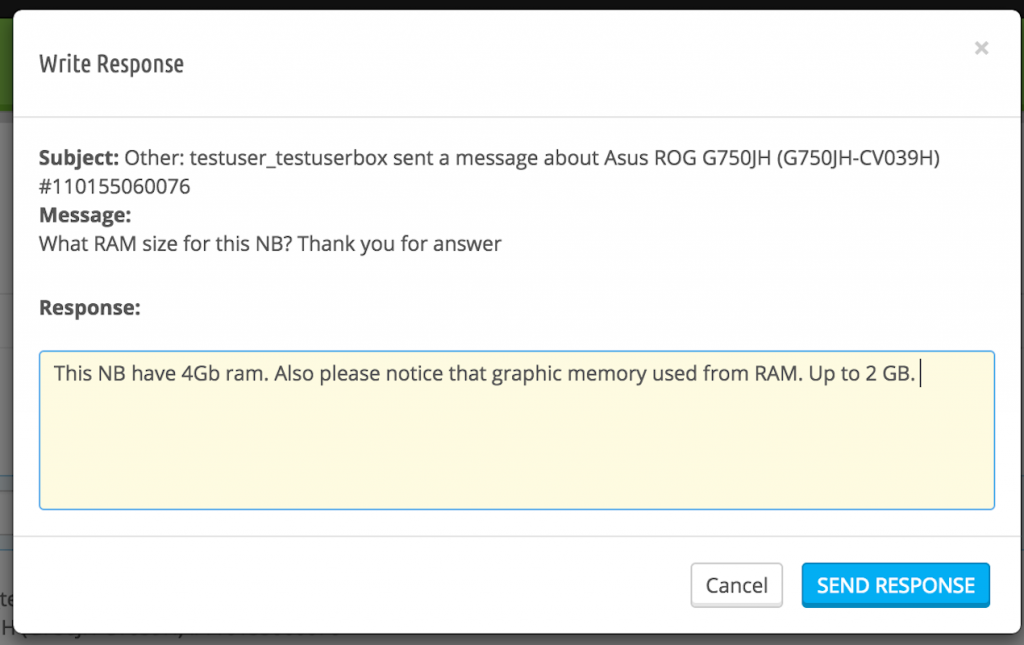Click the bold Response label
This screenshot has width=1024, height=645.
tap(89, 307)
